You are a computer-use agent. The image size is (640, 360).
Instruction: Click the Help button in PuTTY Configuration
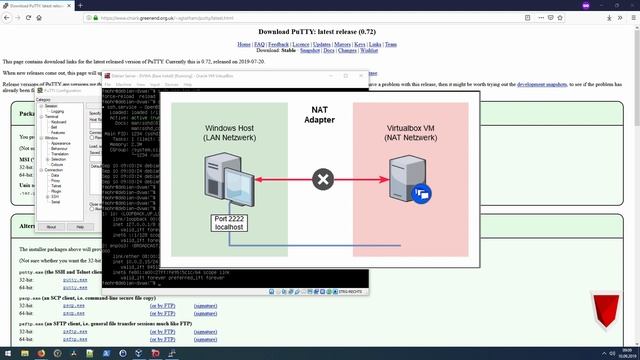pos(80,227)
